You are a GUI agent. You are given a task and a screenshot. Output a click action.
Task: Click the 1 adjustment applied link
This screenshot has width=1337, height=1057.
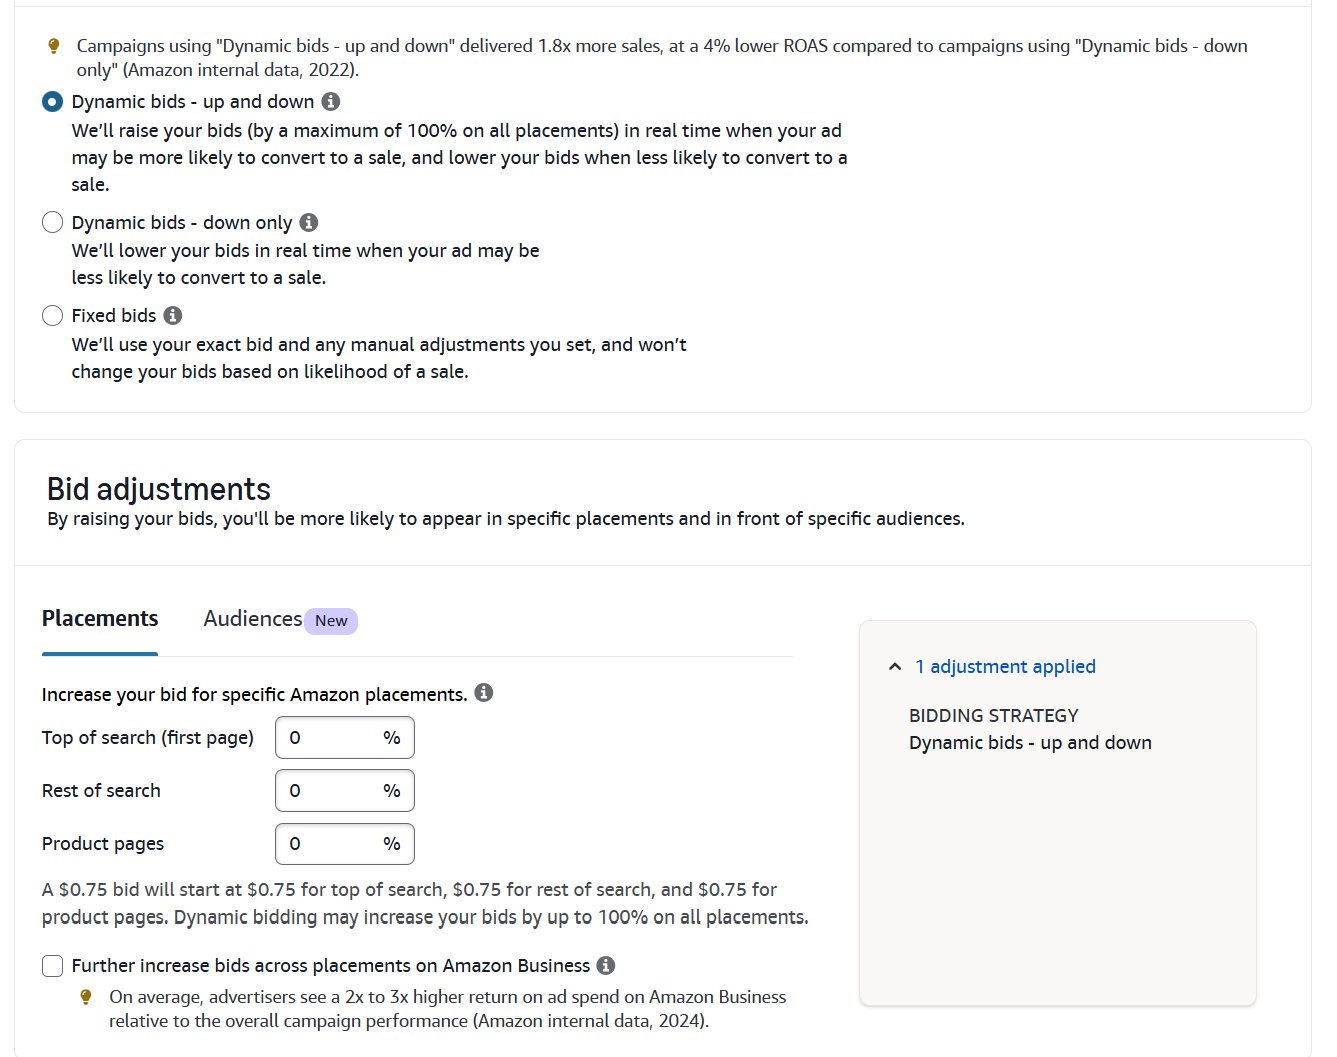pos(1005,666)
